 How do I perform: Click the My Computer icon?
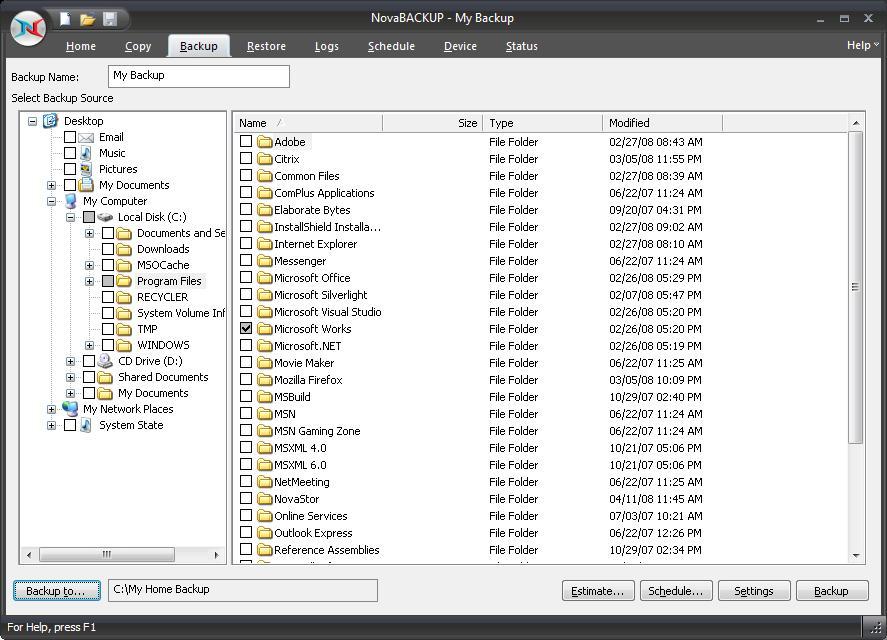pos(71,201)
